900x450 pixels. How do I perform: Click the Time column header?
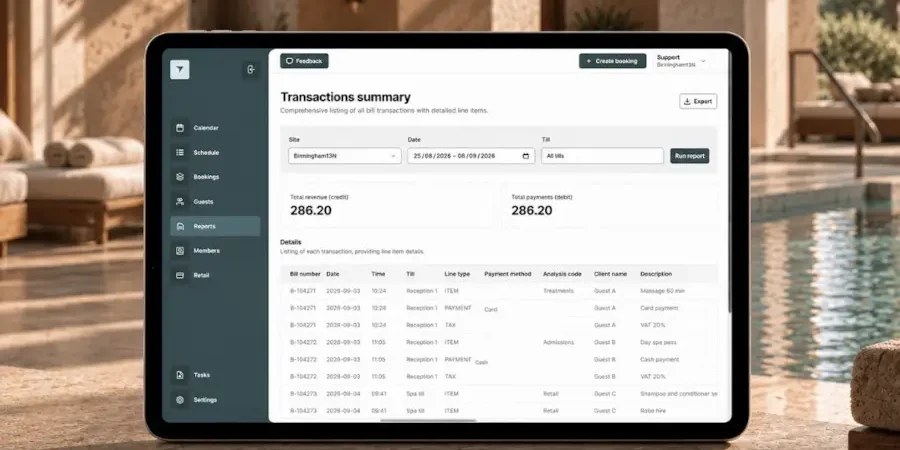(378, 274)
